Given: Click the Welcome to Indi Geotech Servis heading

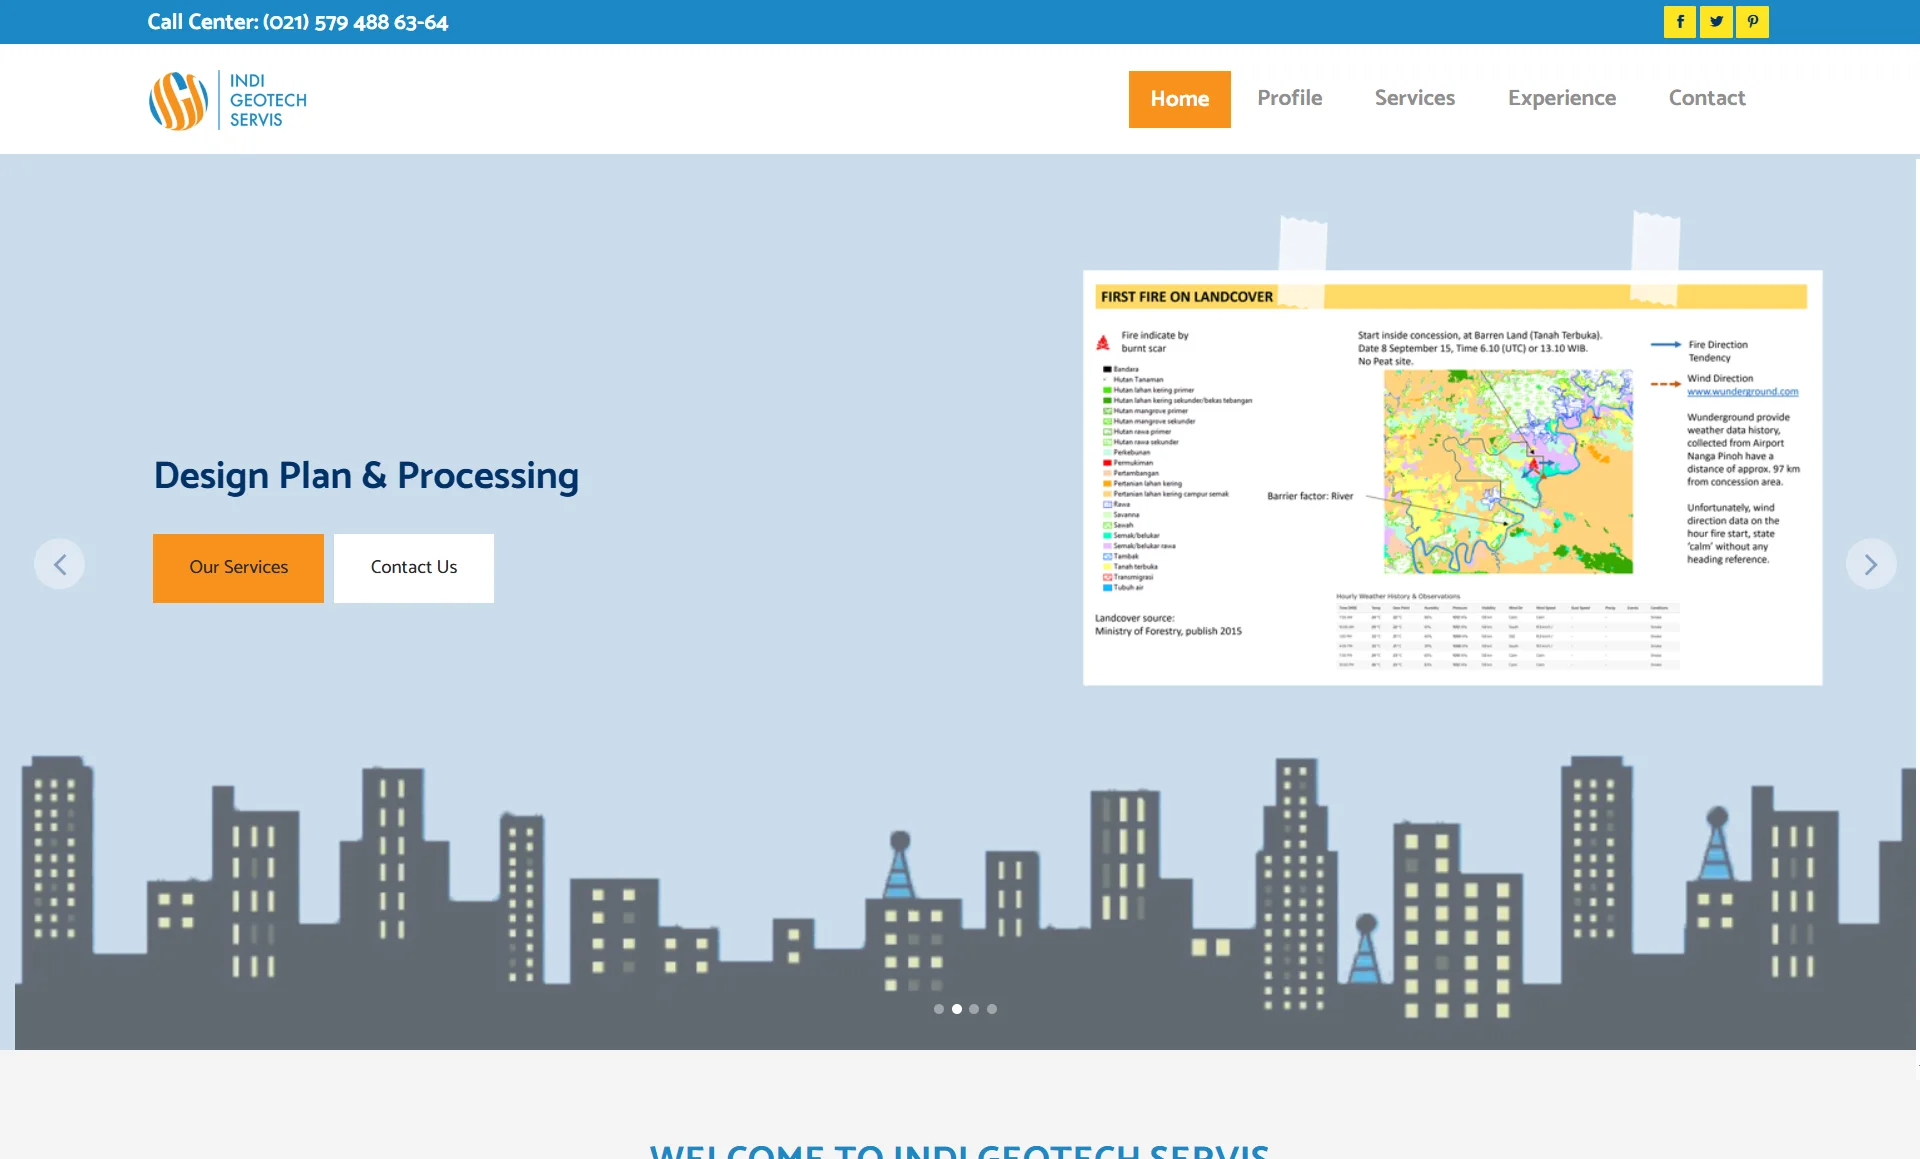Looking at the screenshot, I should click(x=959, y=1150).
